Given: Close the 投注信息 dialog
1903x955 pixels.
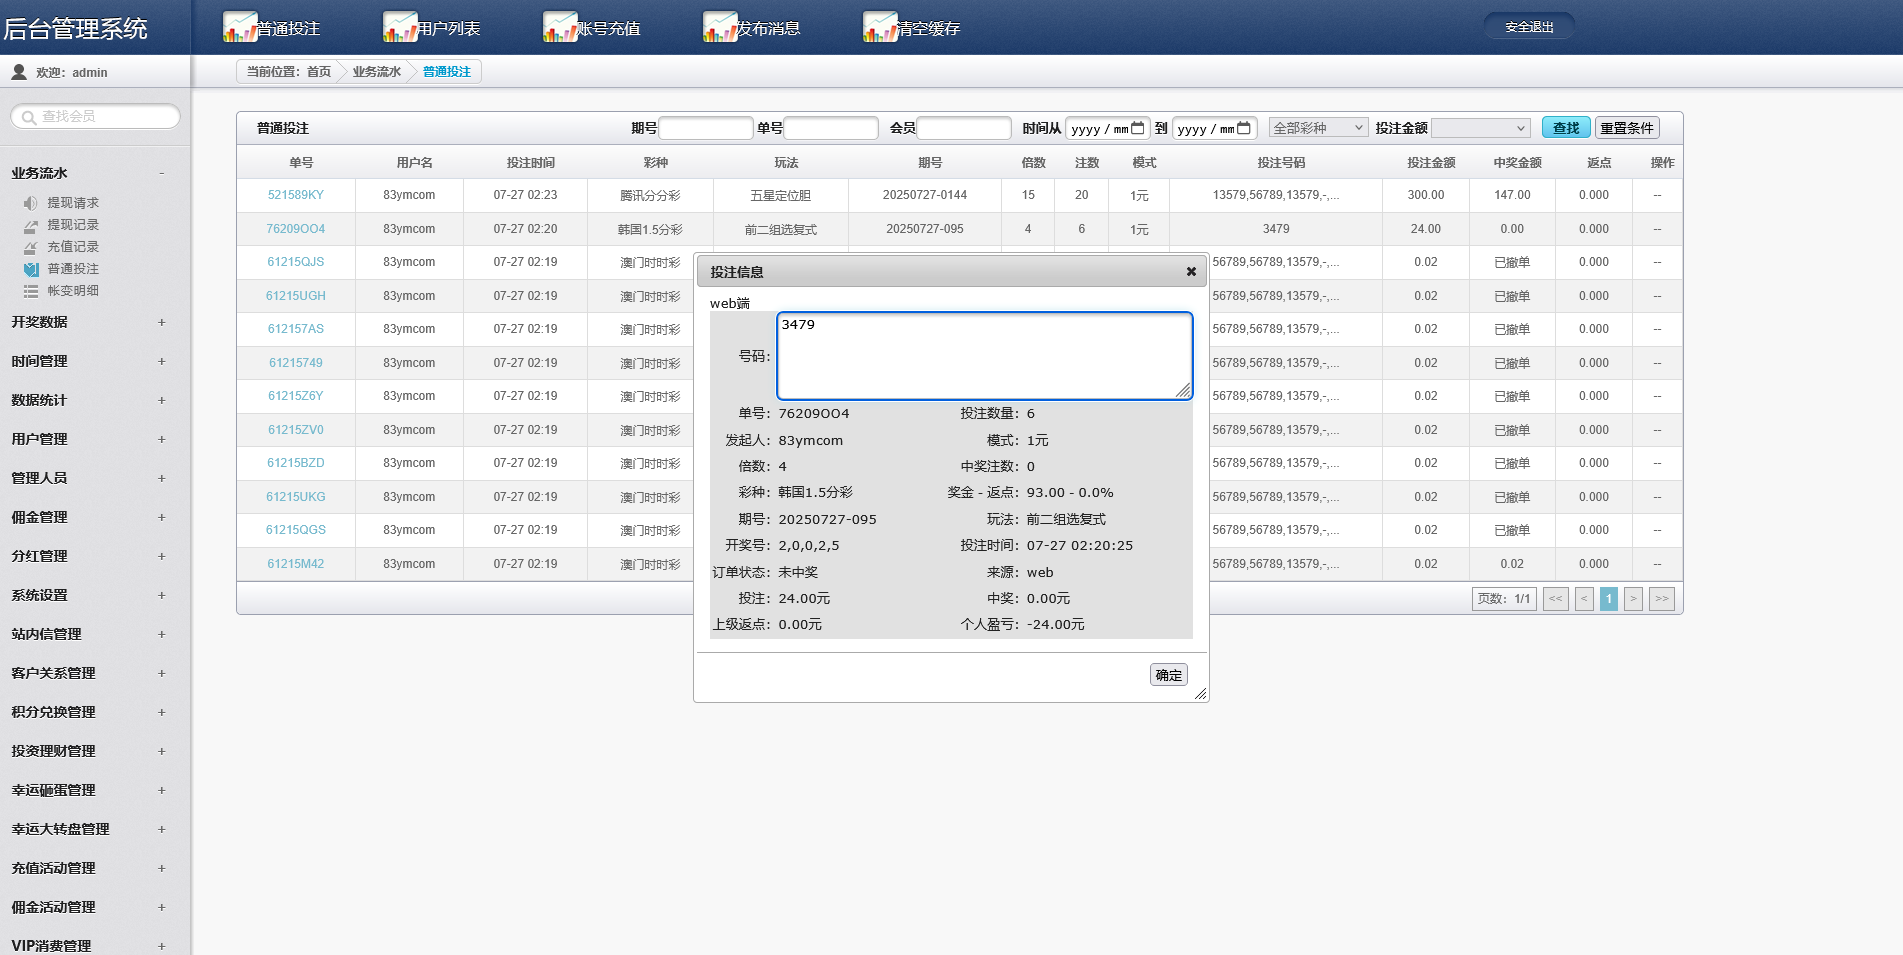Looking at the screenshot, I should (1191, 272).
